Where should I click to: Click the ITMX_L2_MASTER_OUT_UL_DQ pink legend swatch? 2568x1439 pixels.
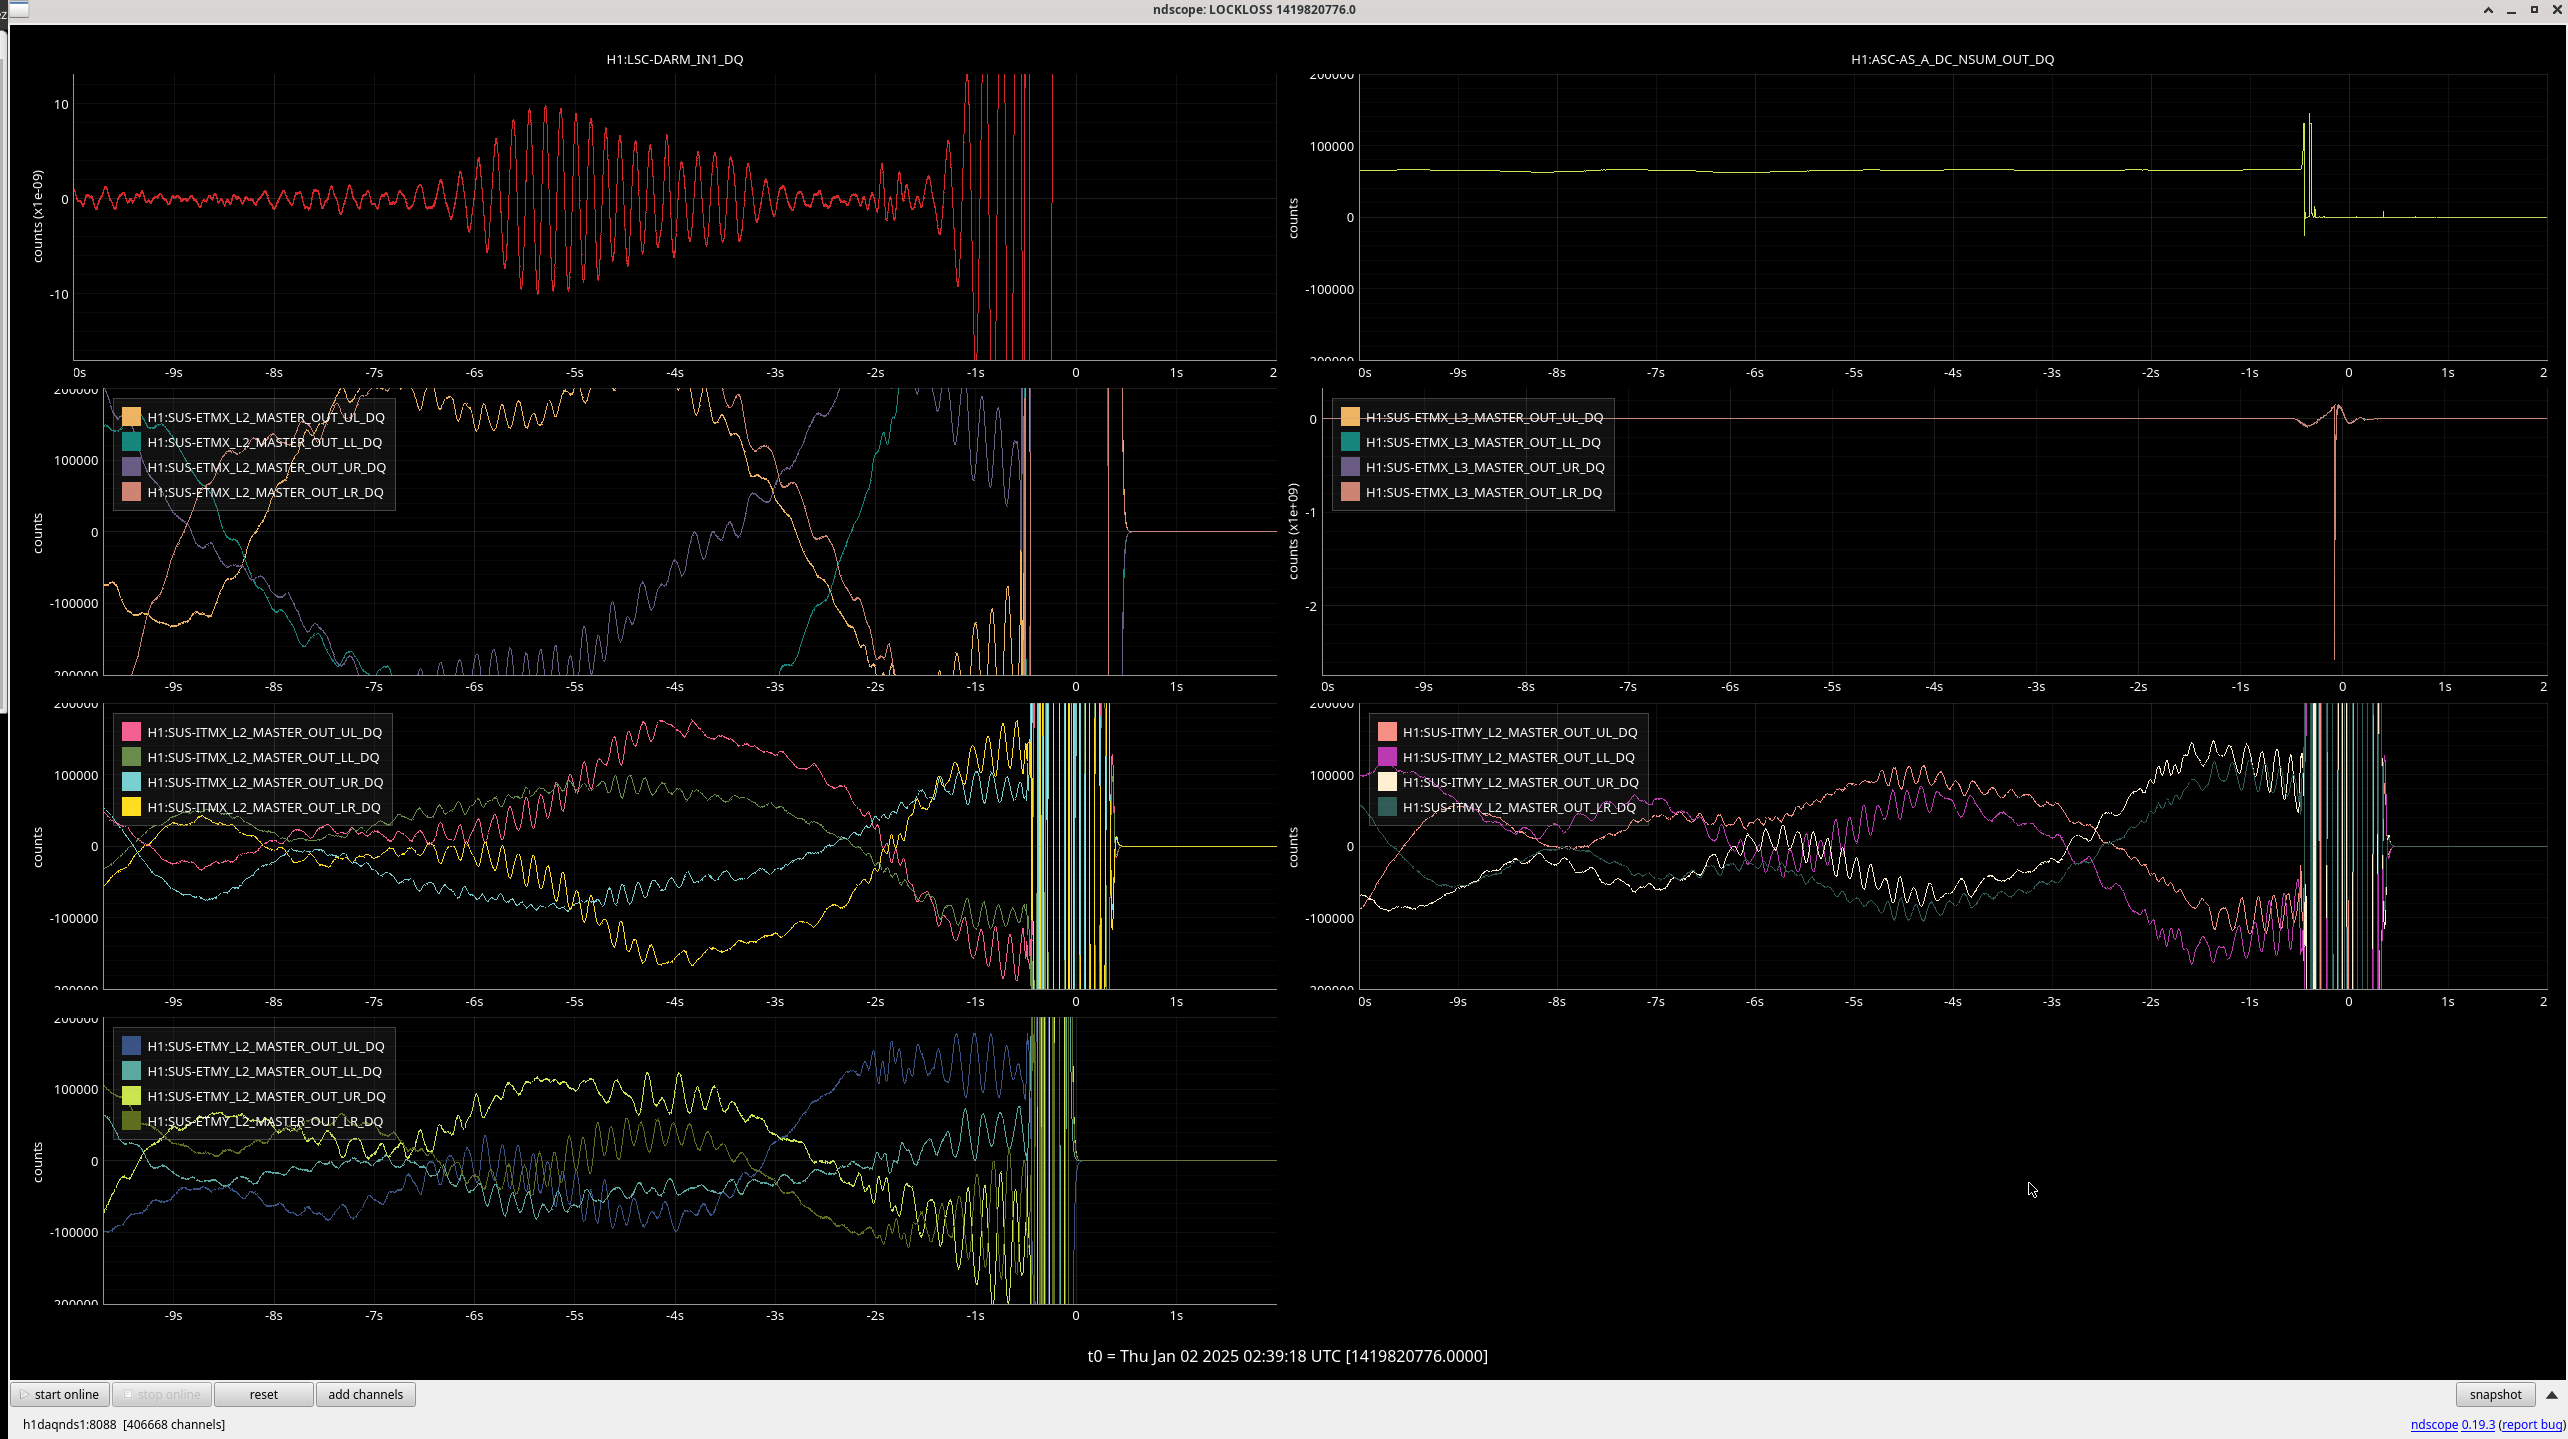131,732
